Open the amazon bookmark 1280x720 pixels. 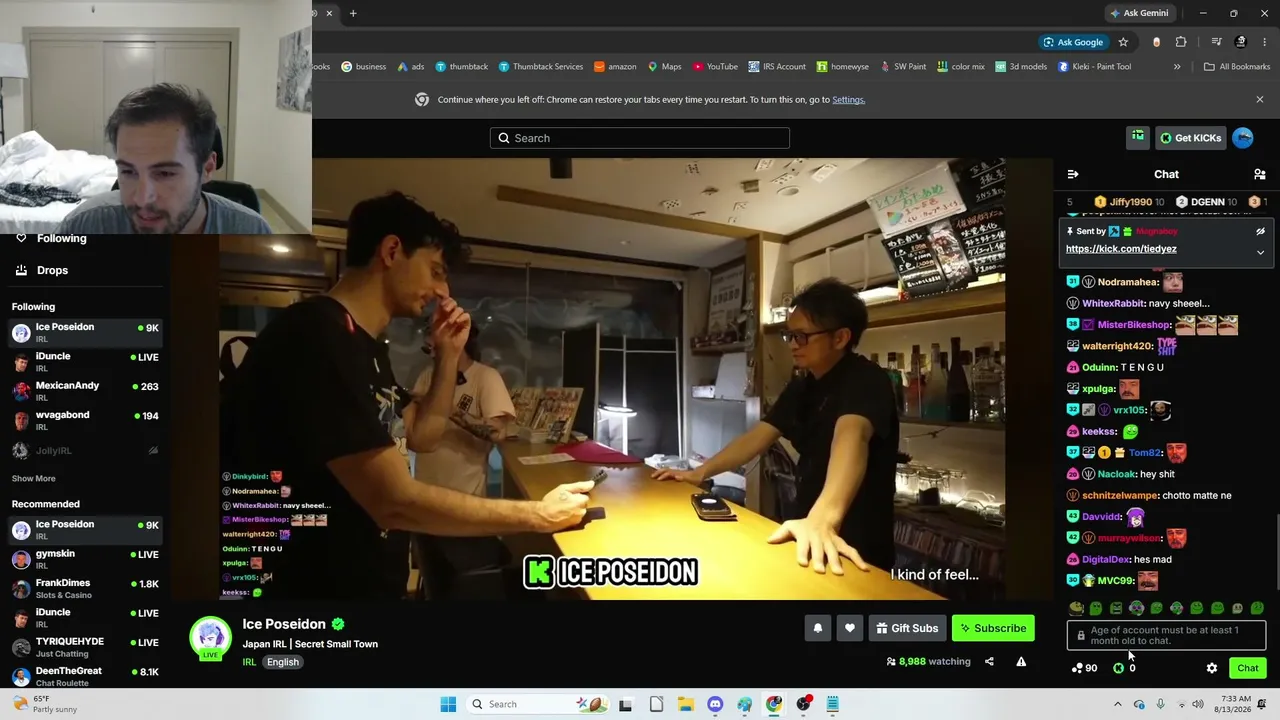click(x=615, y=67)
